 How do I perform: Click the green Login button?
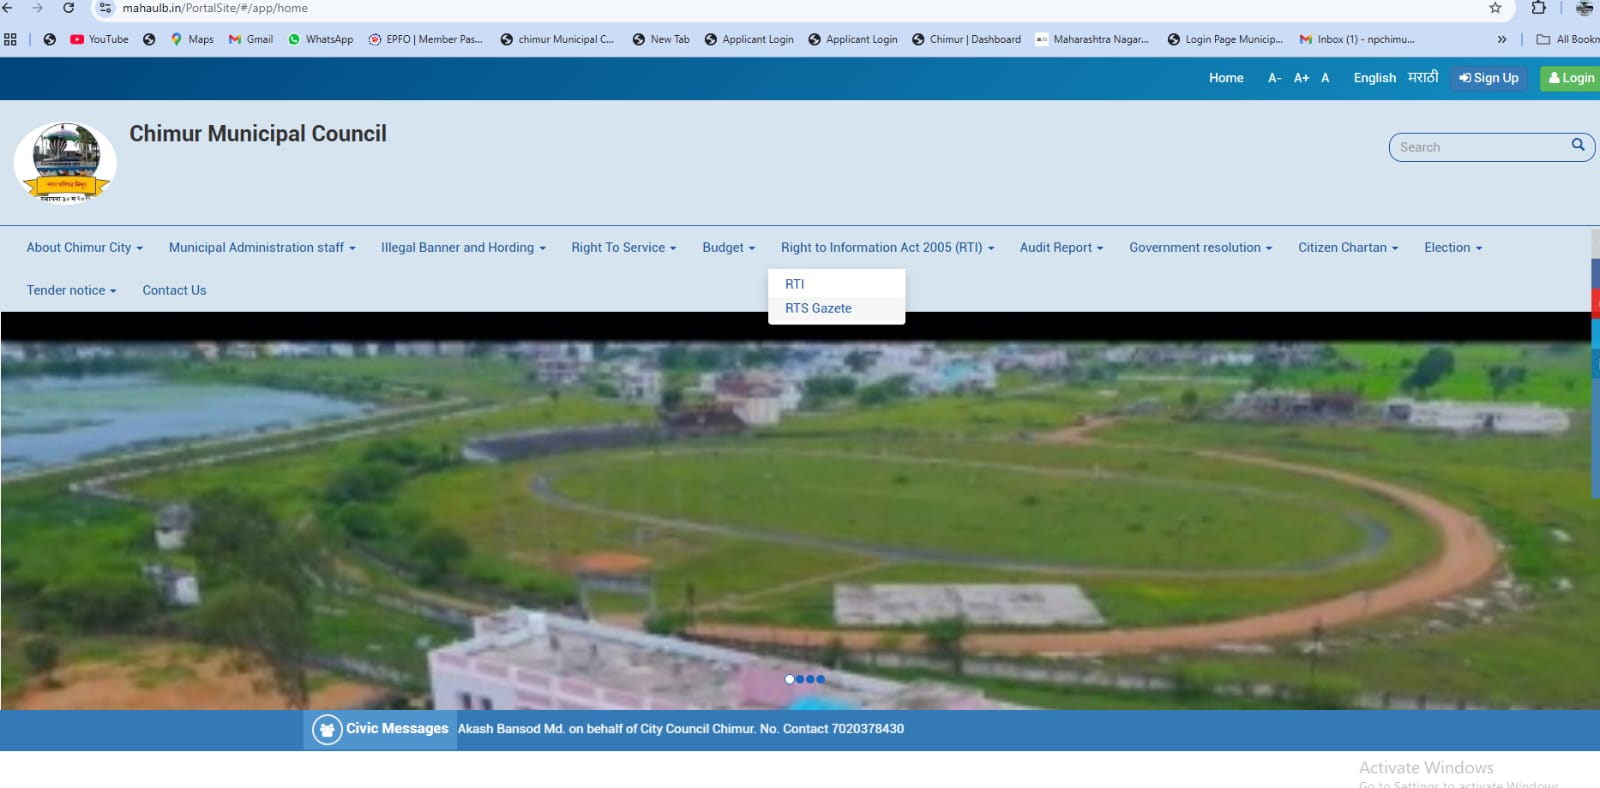coord(1570,78)
